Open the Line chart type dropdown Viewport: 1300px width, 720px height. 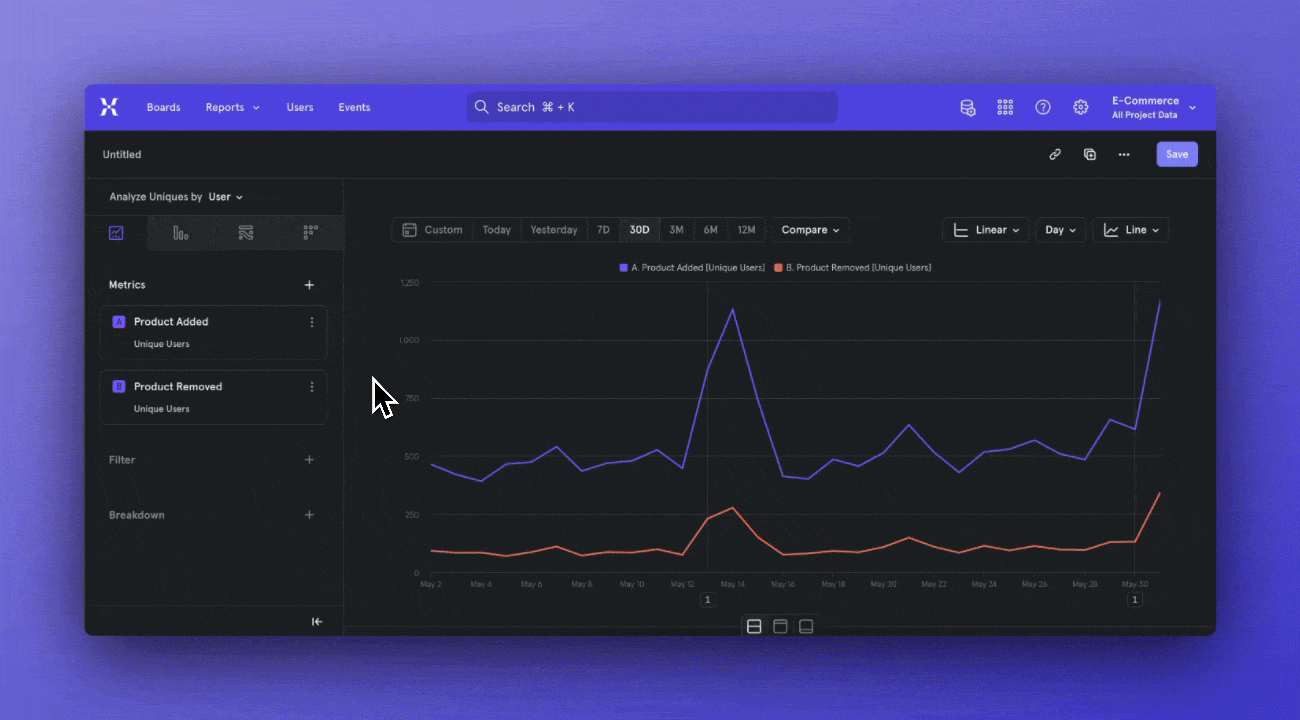pyautogui.click(x=1130, y=230)
